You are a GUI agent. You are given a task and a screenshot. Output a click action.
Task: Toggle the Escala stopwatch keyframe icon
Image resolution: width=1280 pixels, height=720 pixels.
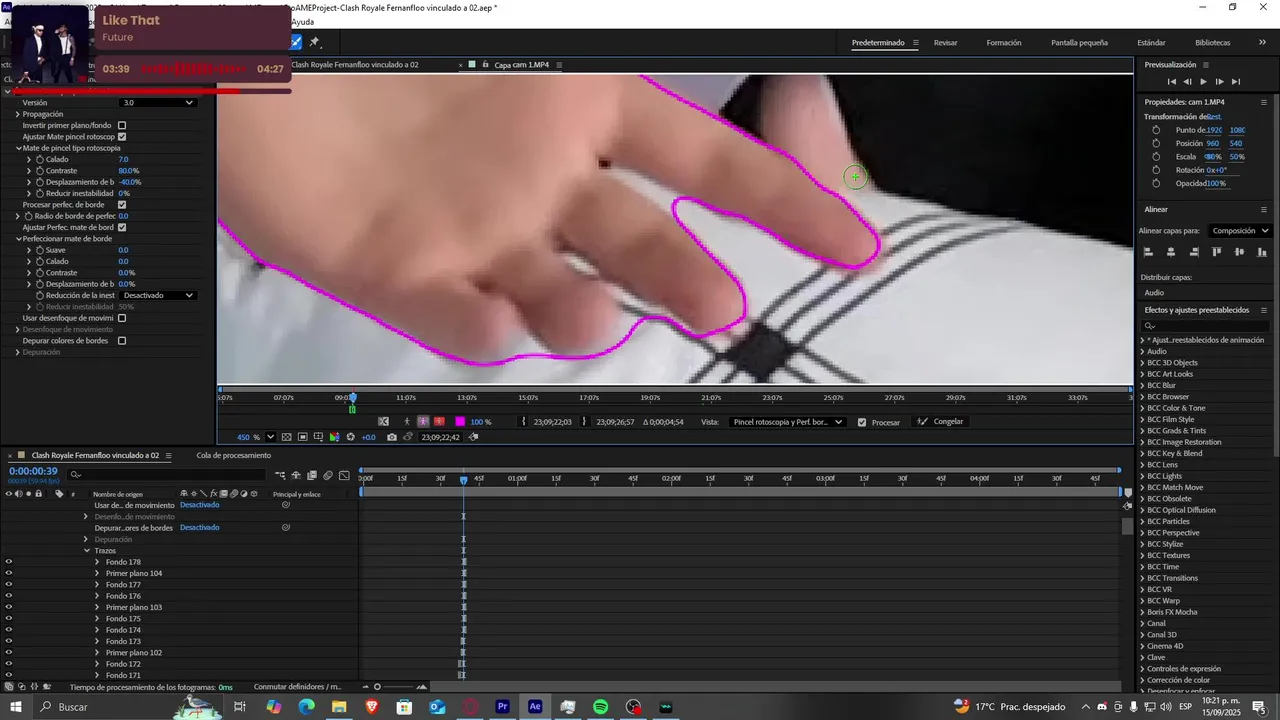point(1157,156)
